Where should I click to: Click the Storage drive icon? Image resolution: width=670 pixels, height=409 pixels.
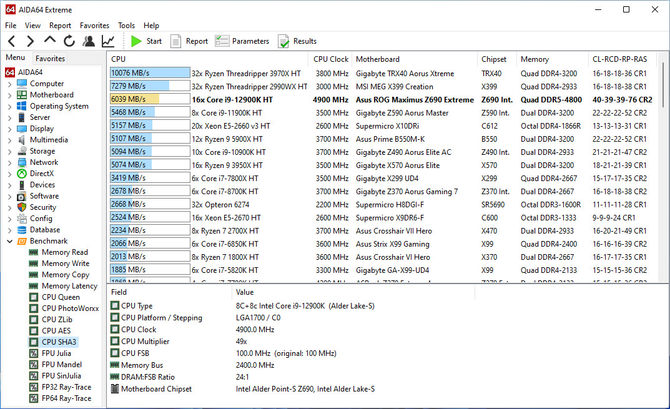22,151
